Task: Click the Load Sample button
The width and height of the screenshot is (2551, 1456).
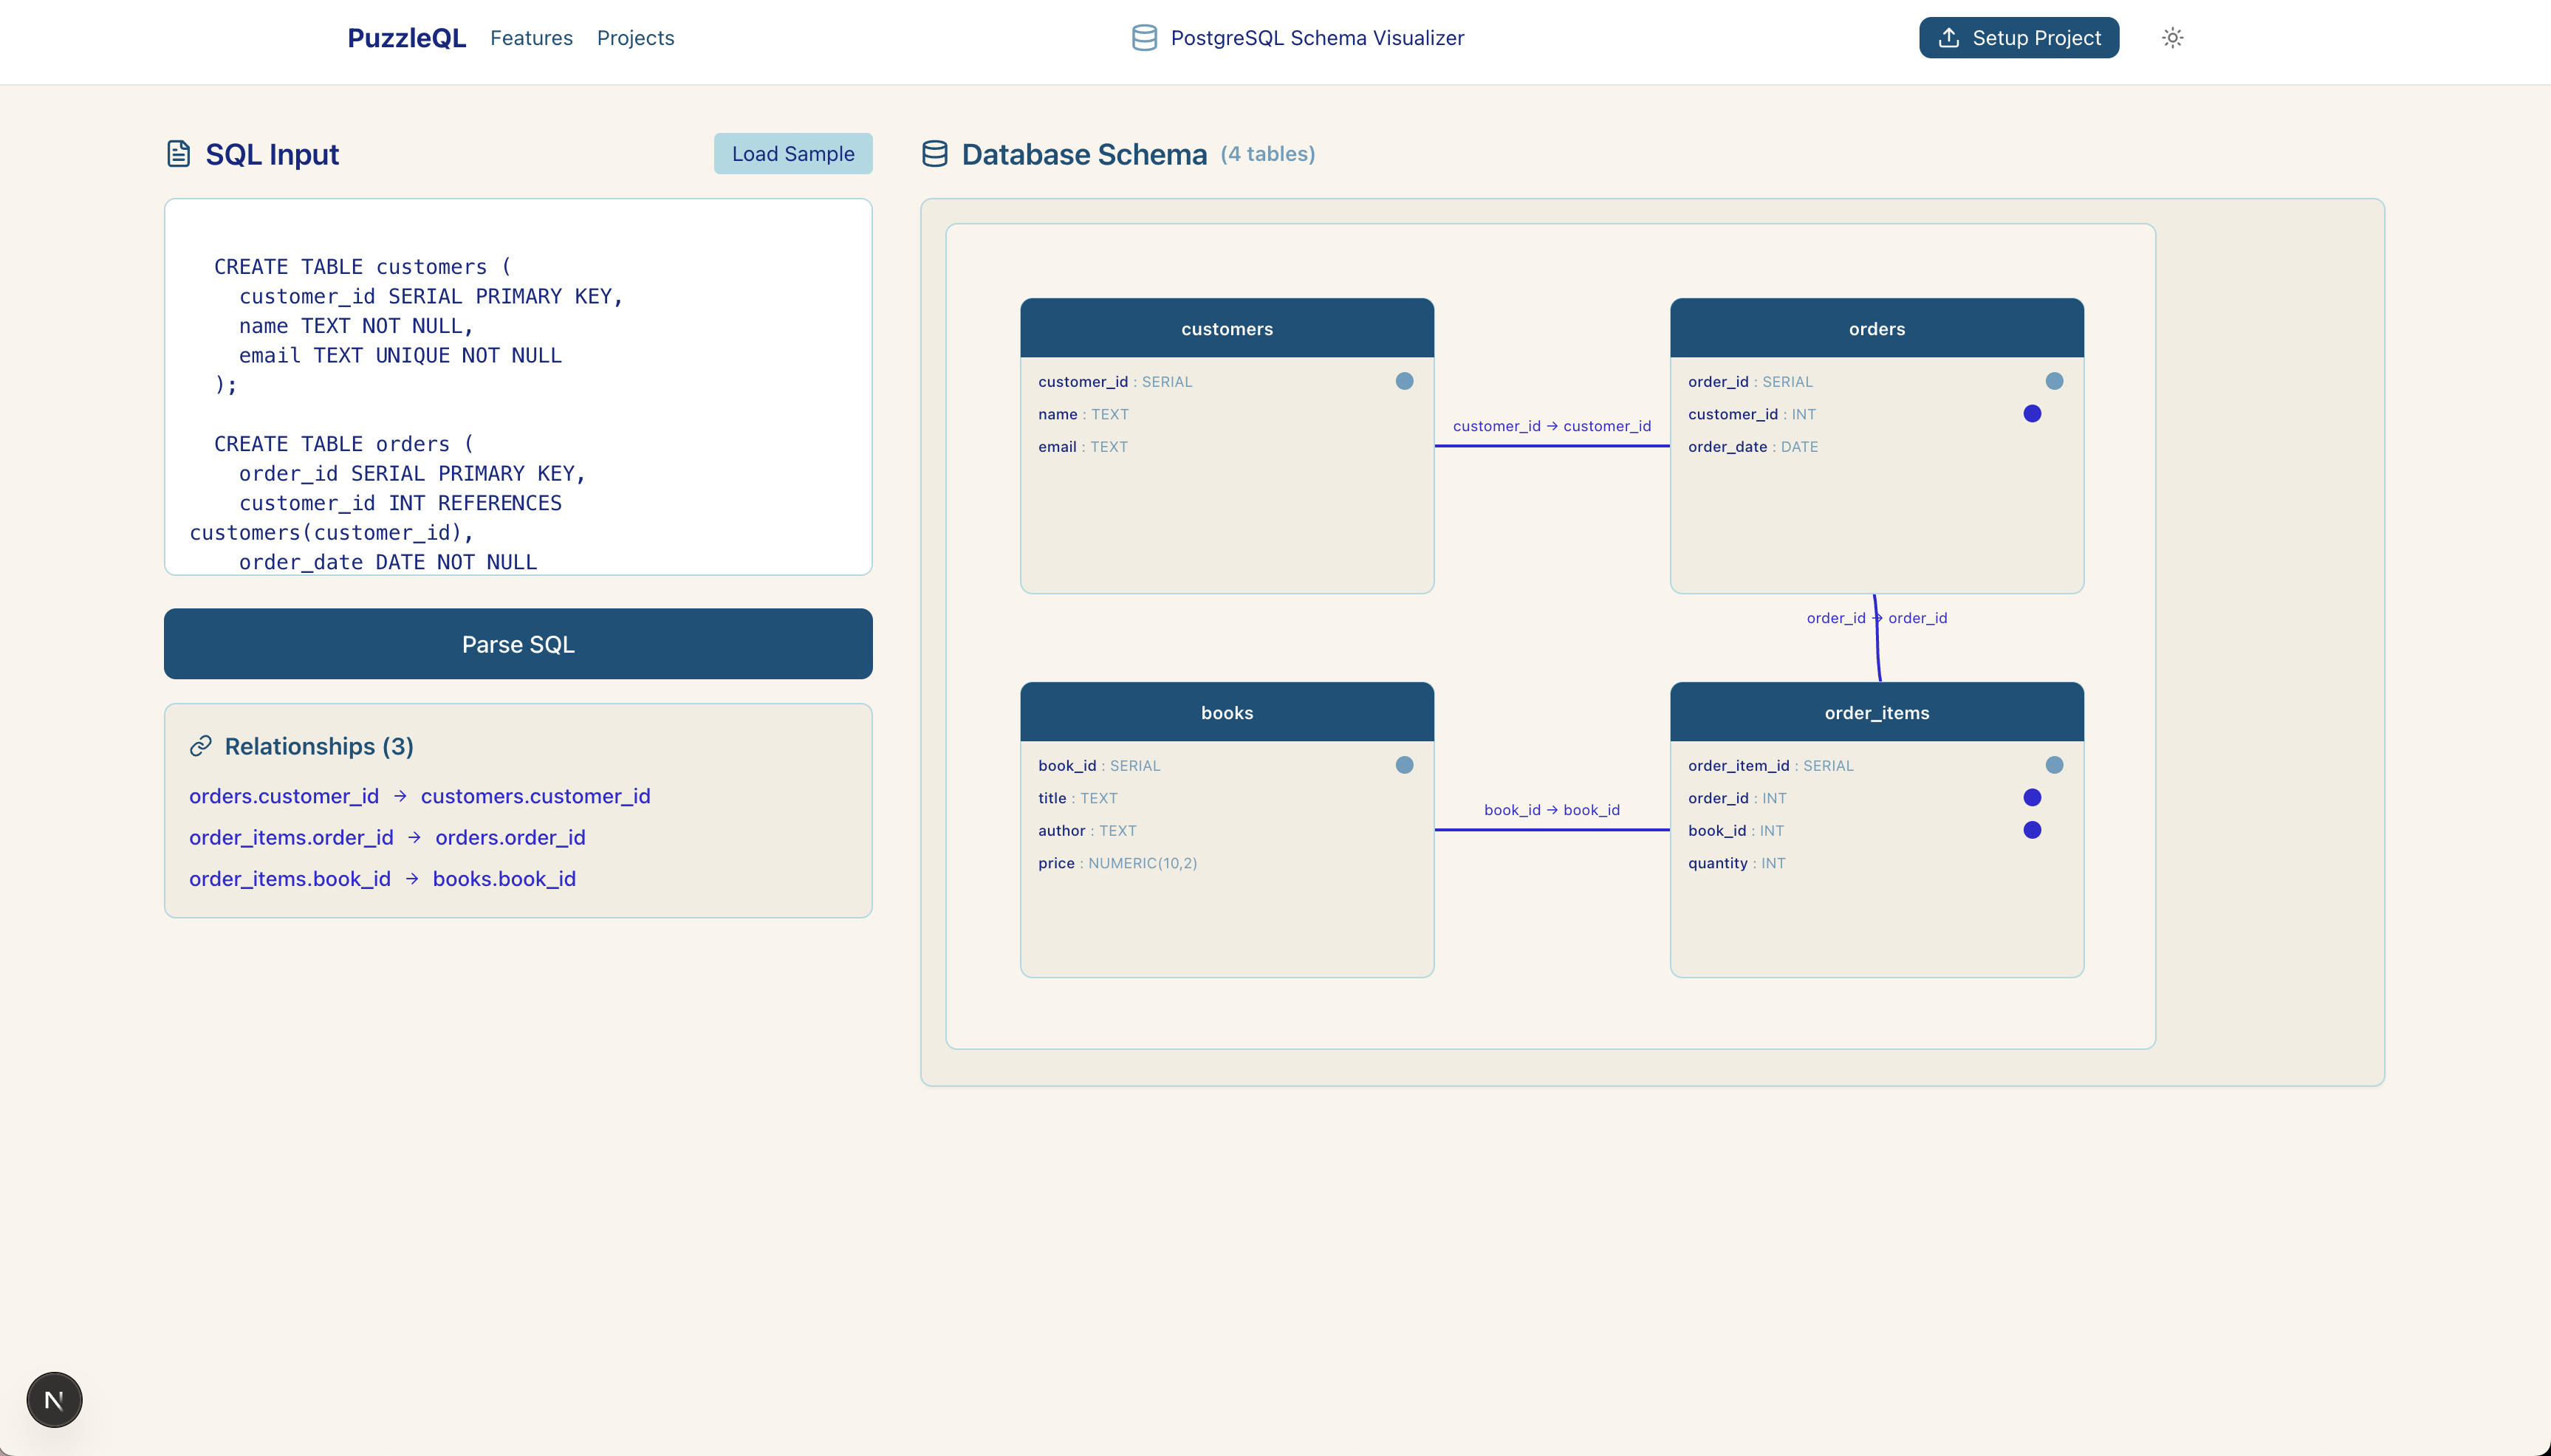Action: coord(792,154)
